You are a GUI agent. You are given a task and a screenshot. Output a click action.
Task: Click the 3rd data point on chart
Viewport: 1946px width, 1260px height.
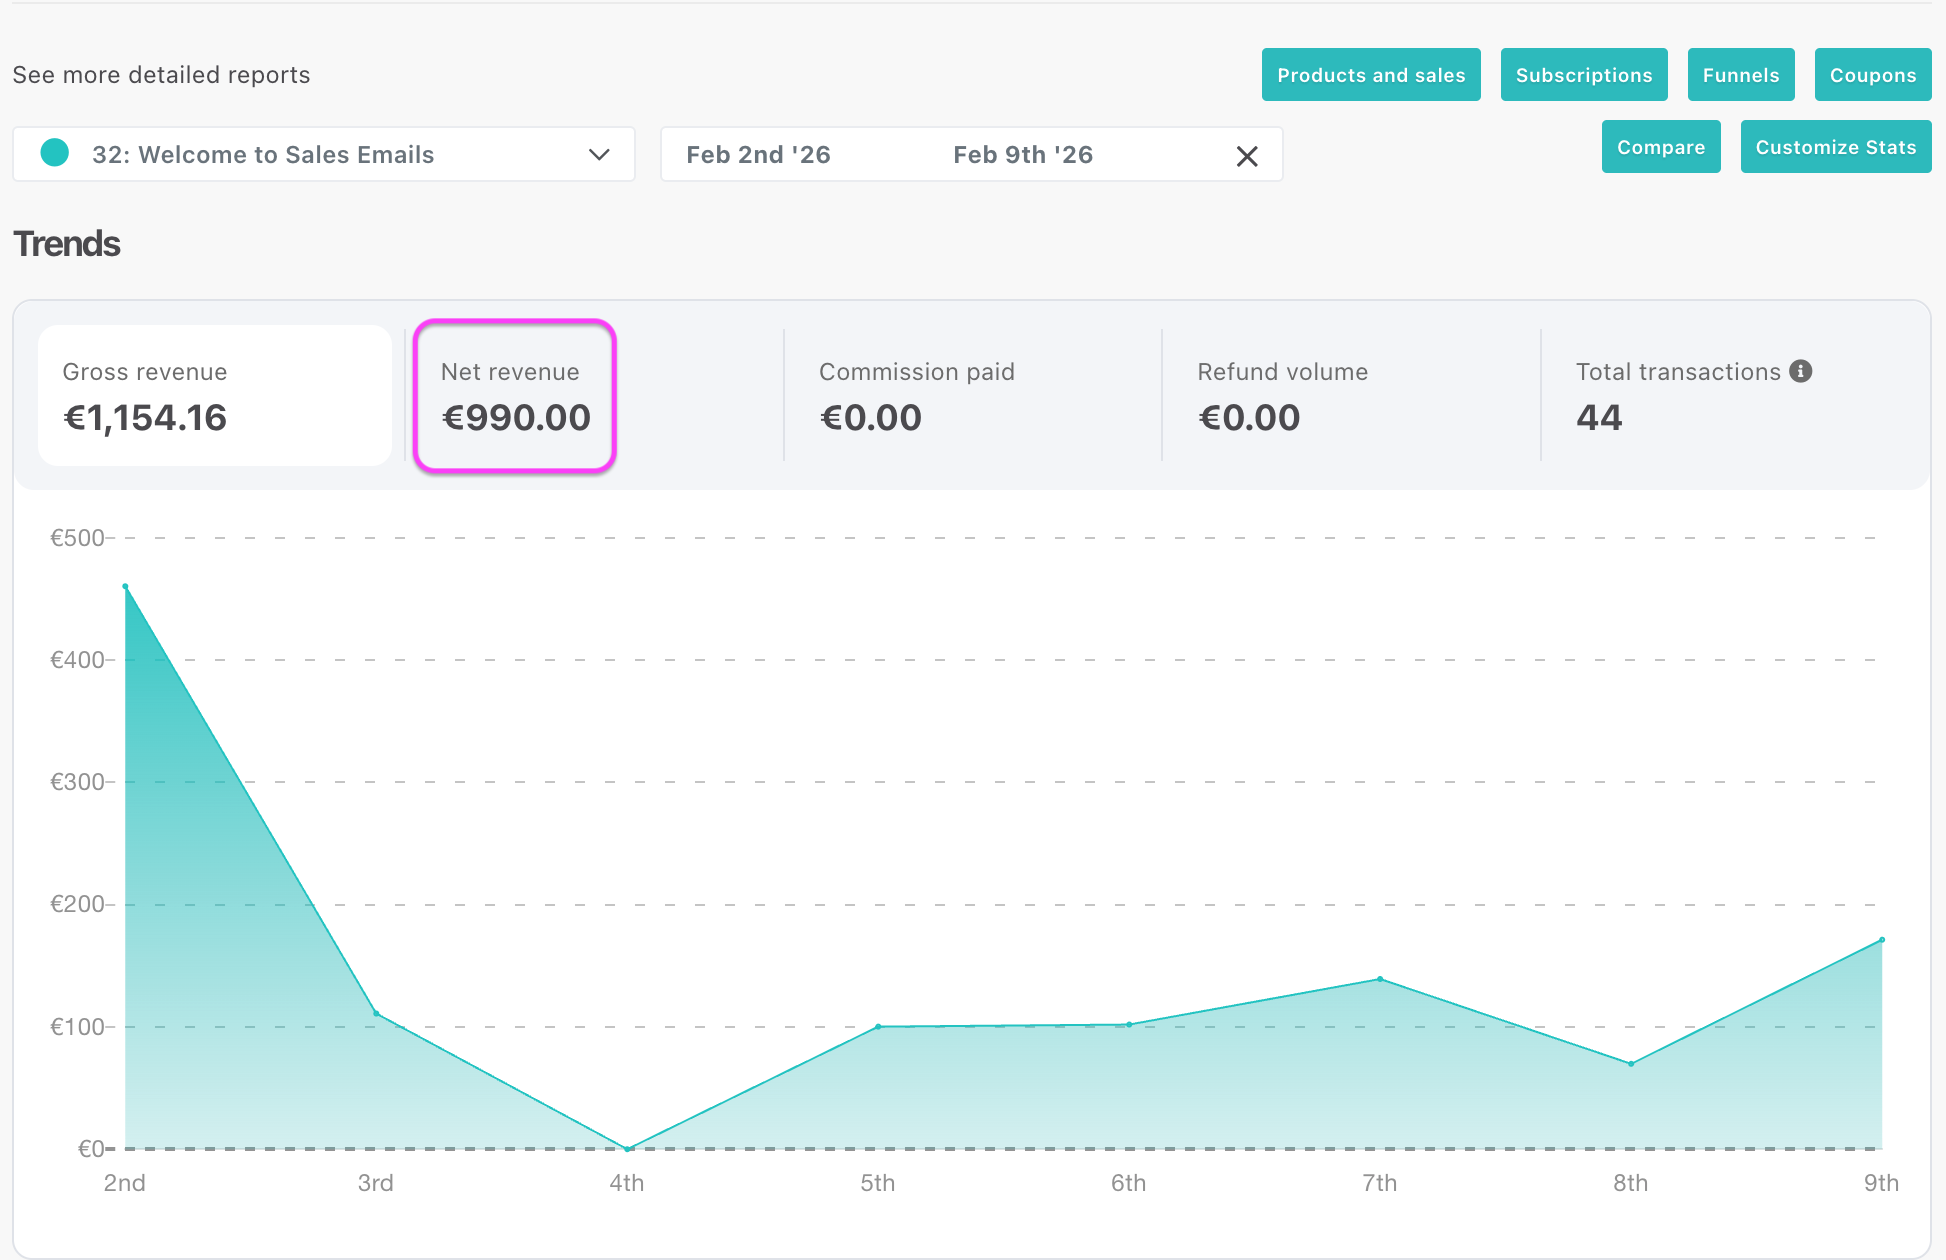coord(376,1014)
